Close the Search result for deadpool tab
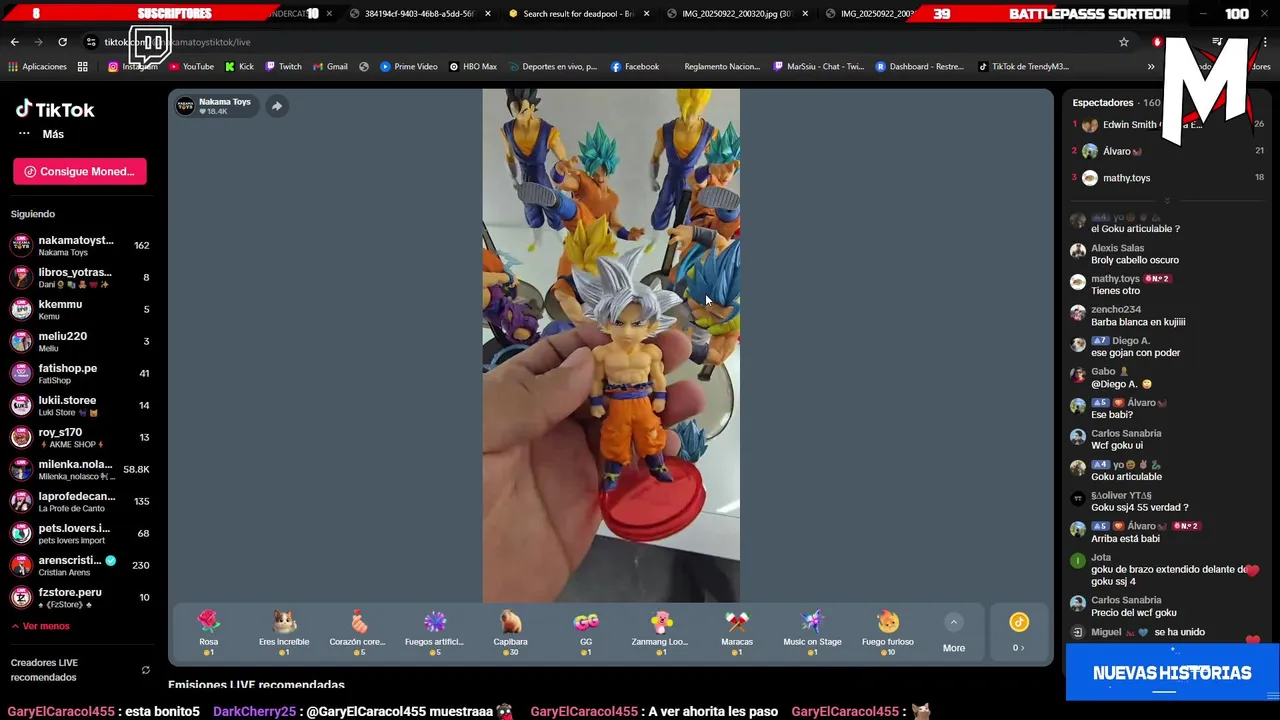The height and width of the screenshot is (720, 1280). [x=647, y=14]
